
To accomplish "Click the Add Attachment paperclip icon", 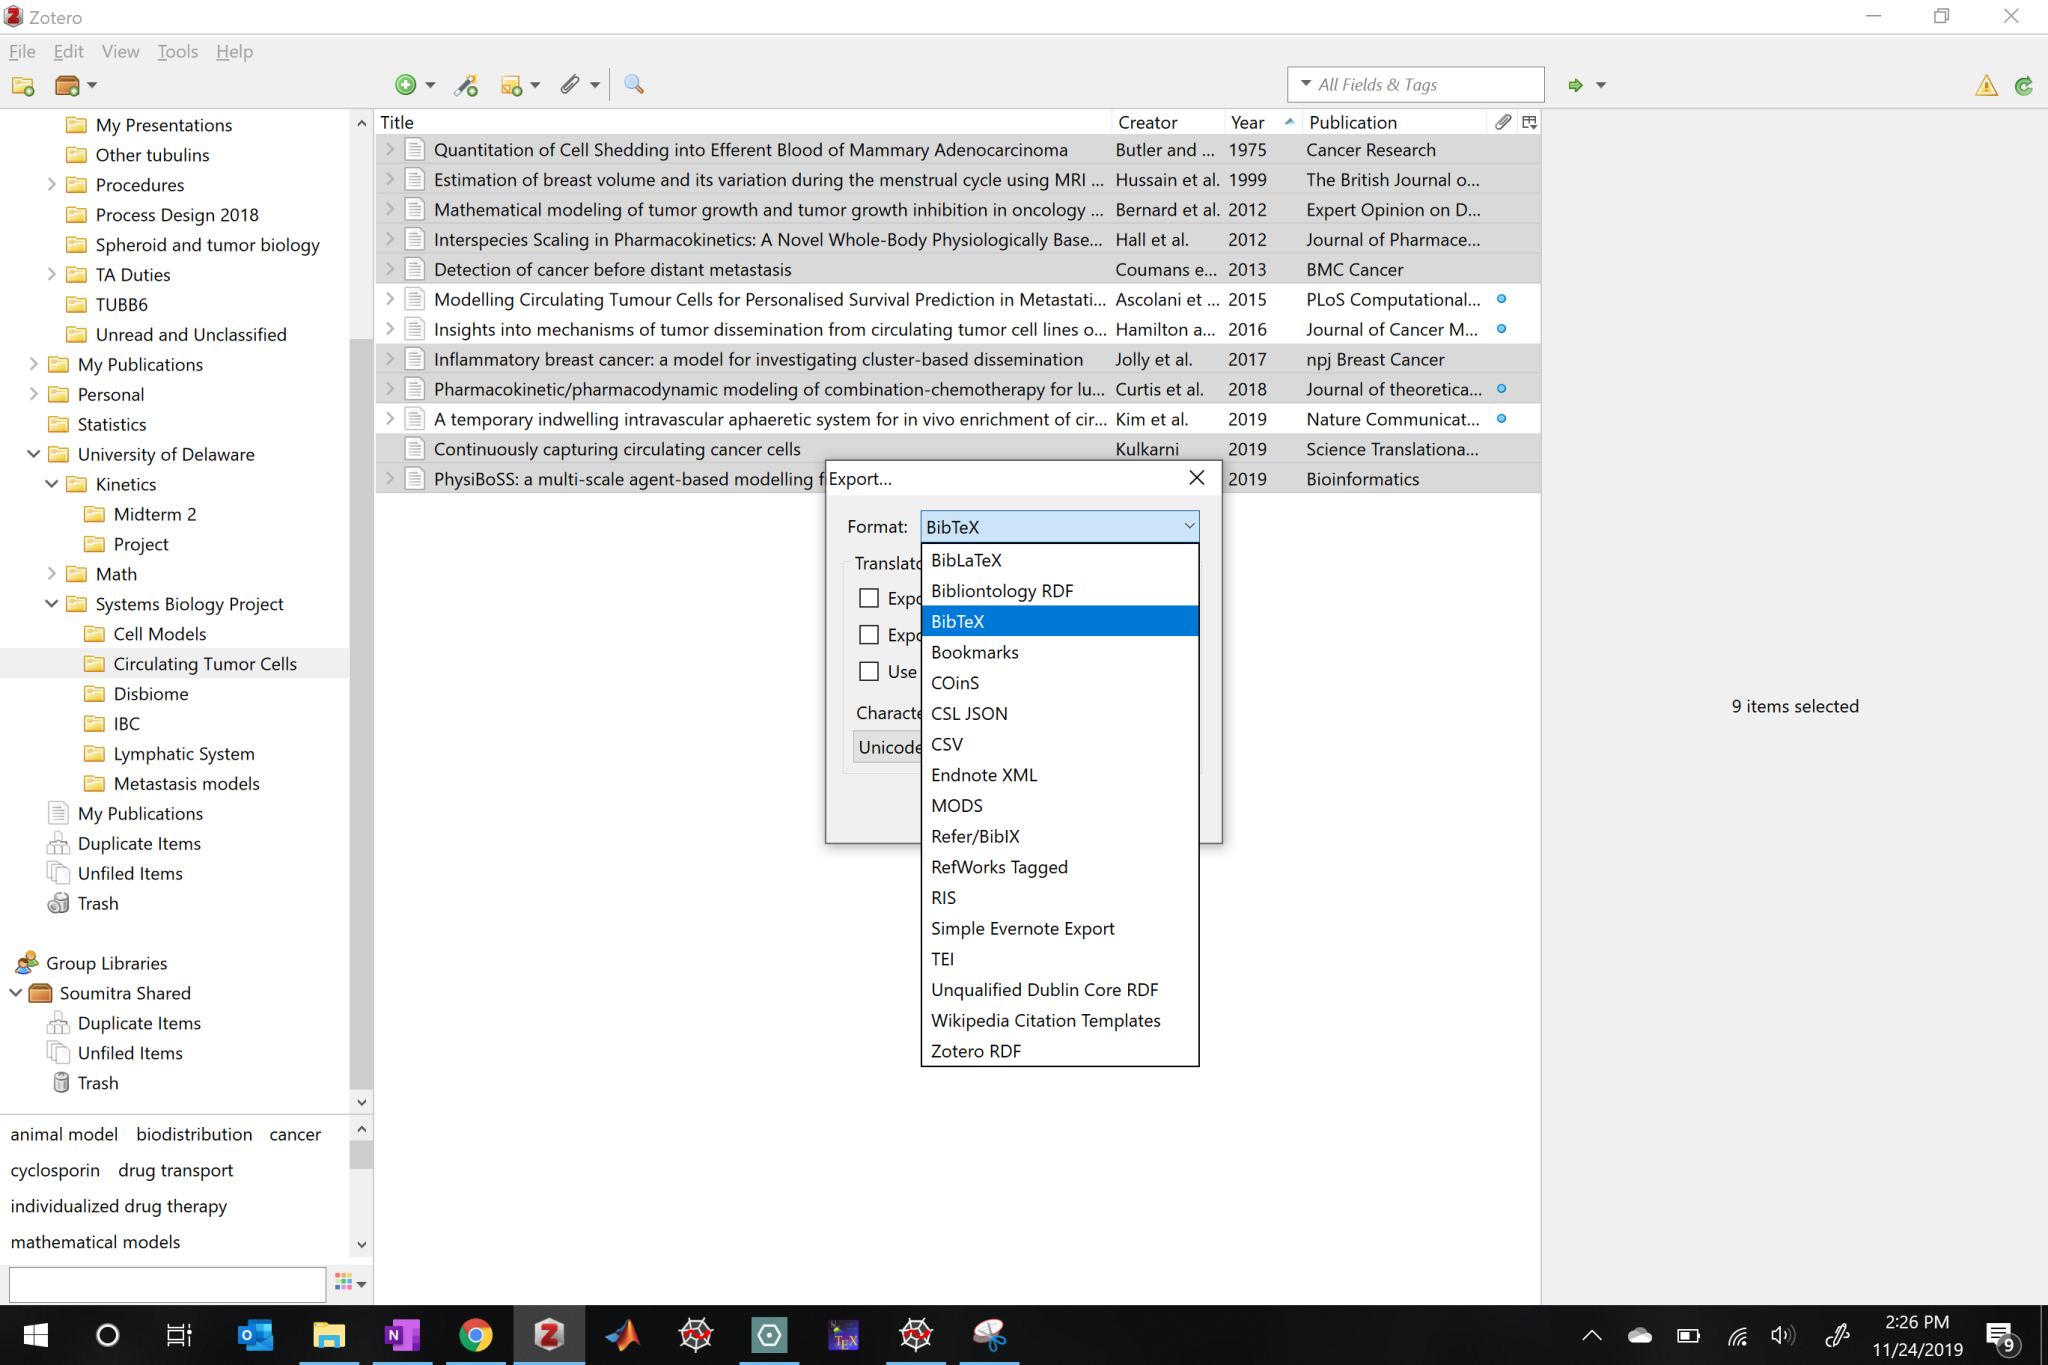I will 570,85.
